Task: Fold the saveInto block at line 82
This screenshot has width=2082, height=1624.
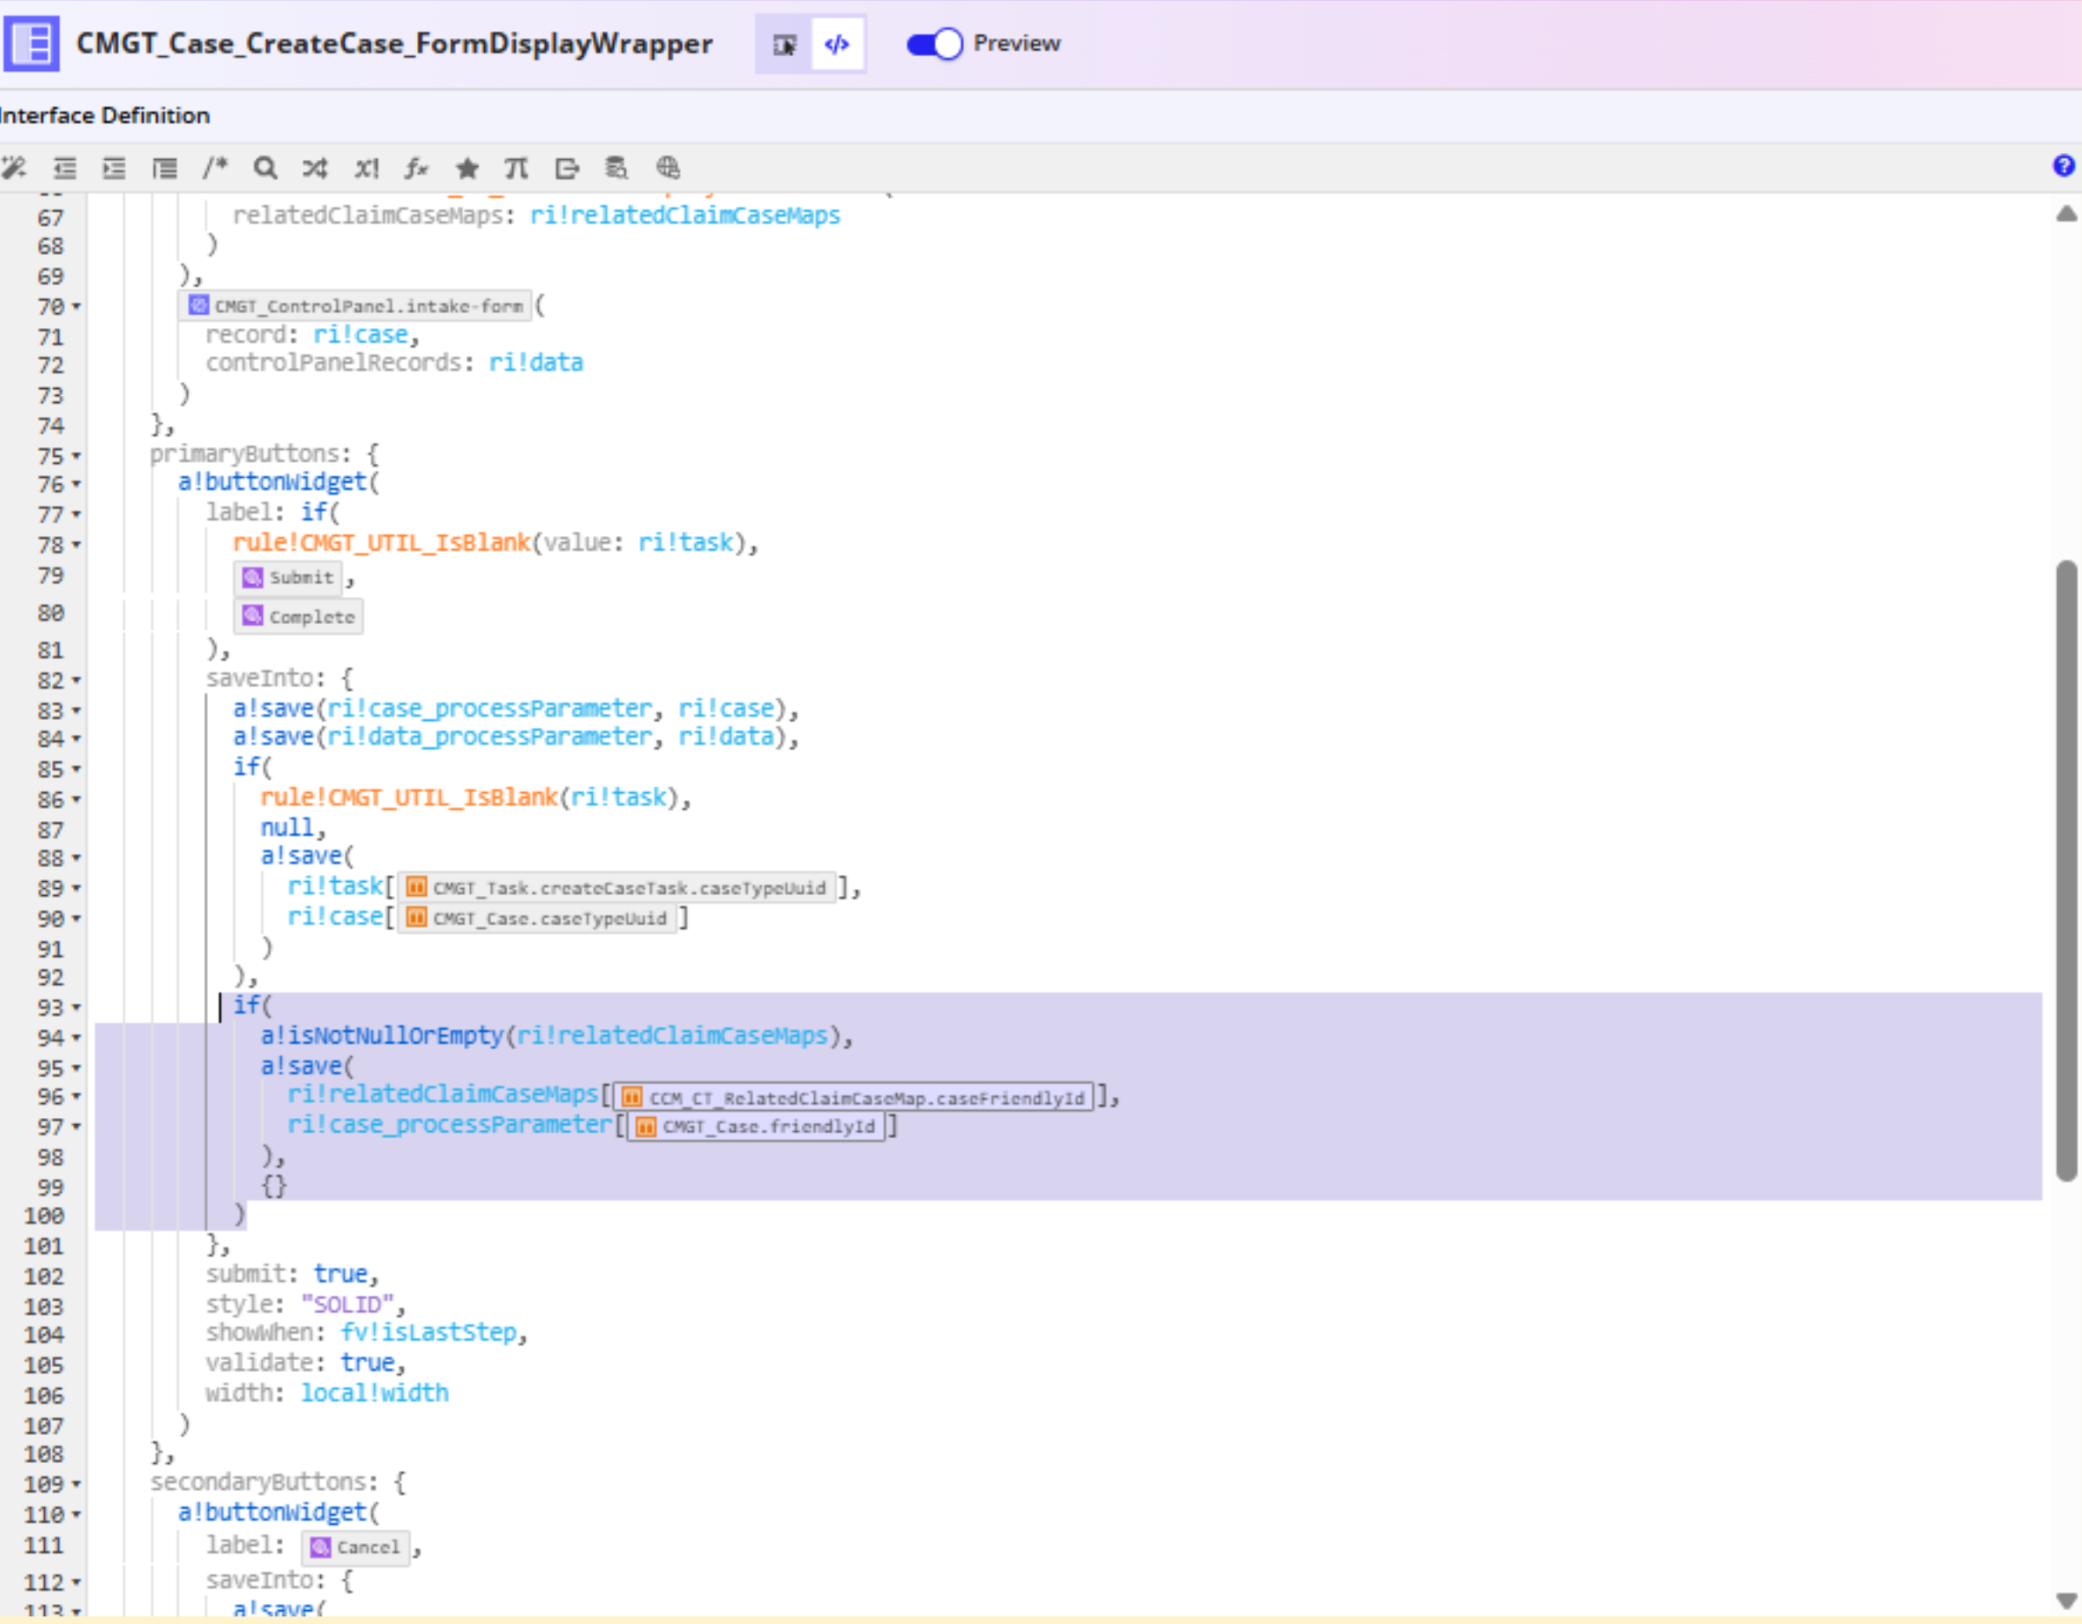Action: (77, 681)
